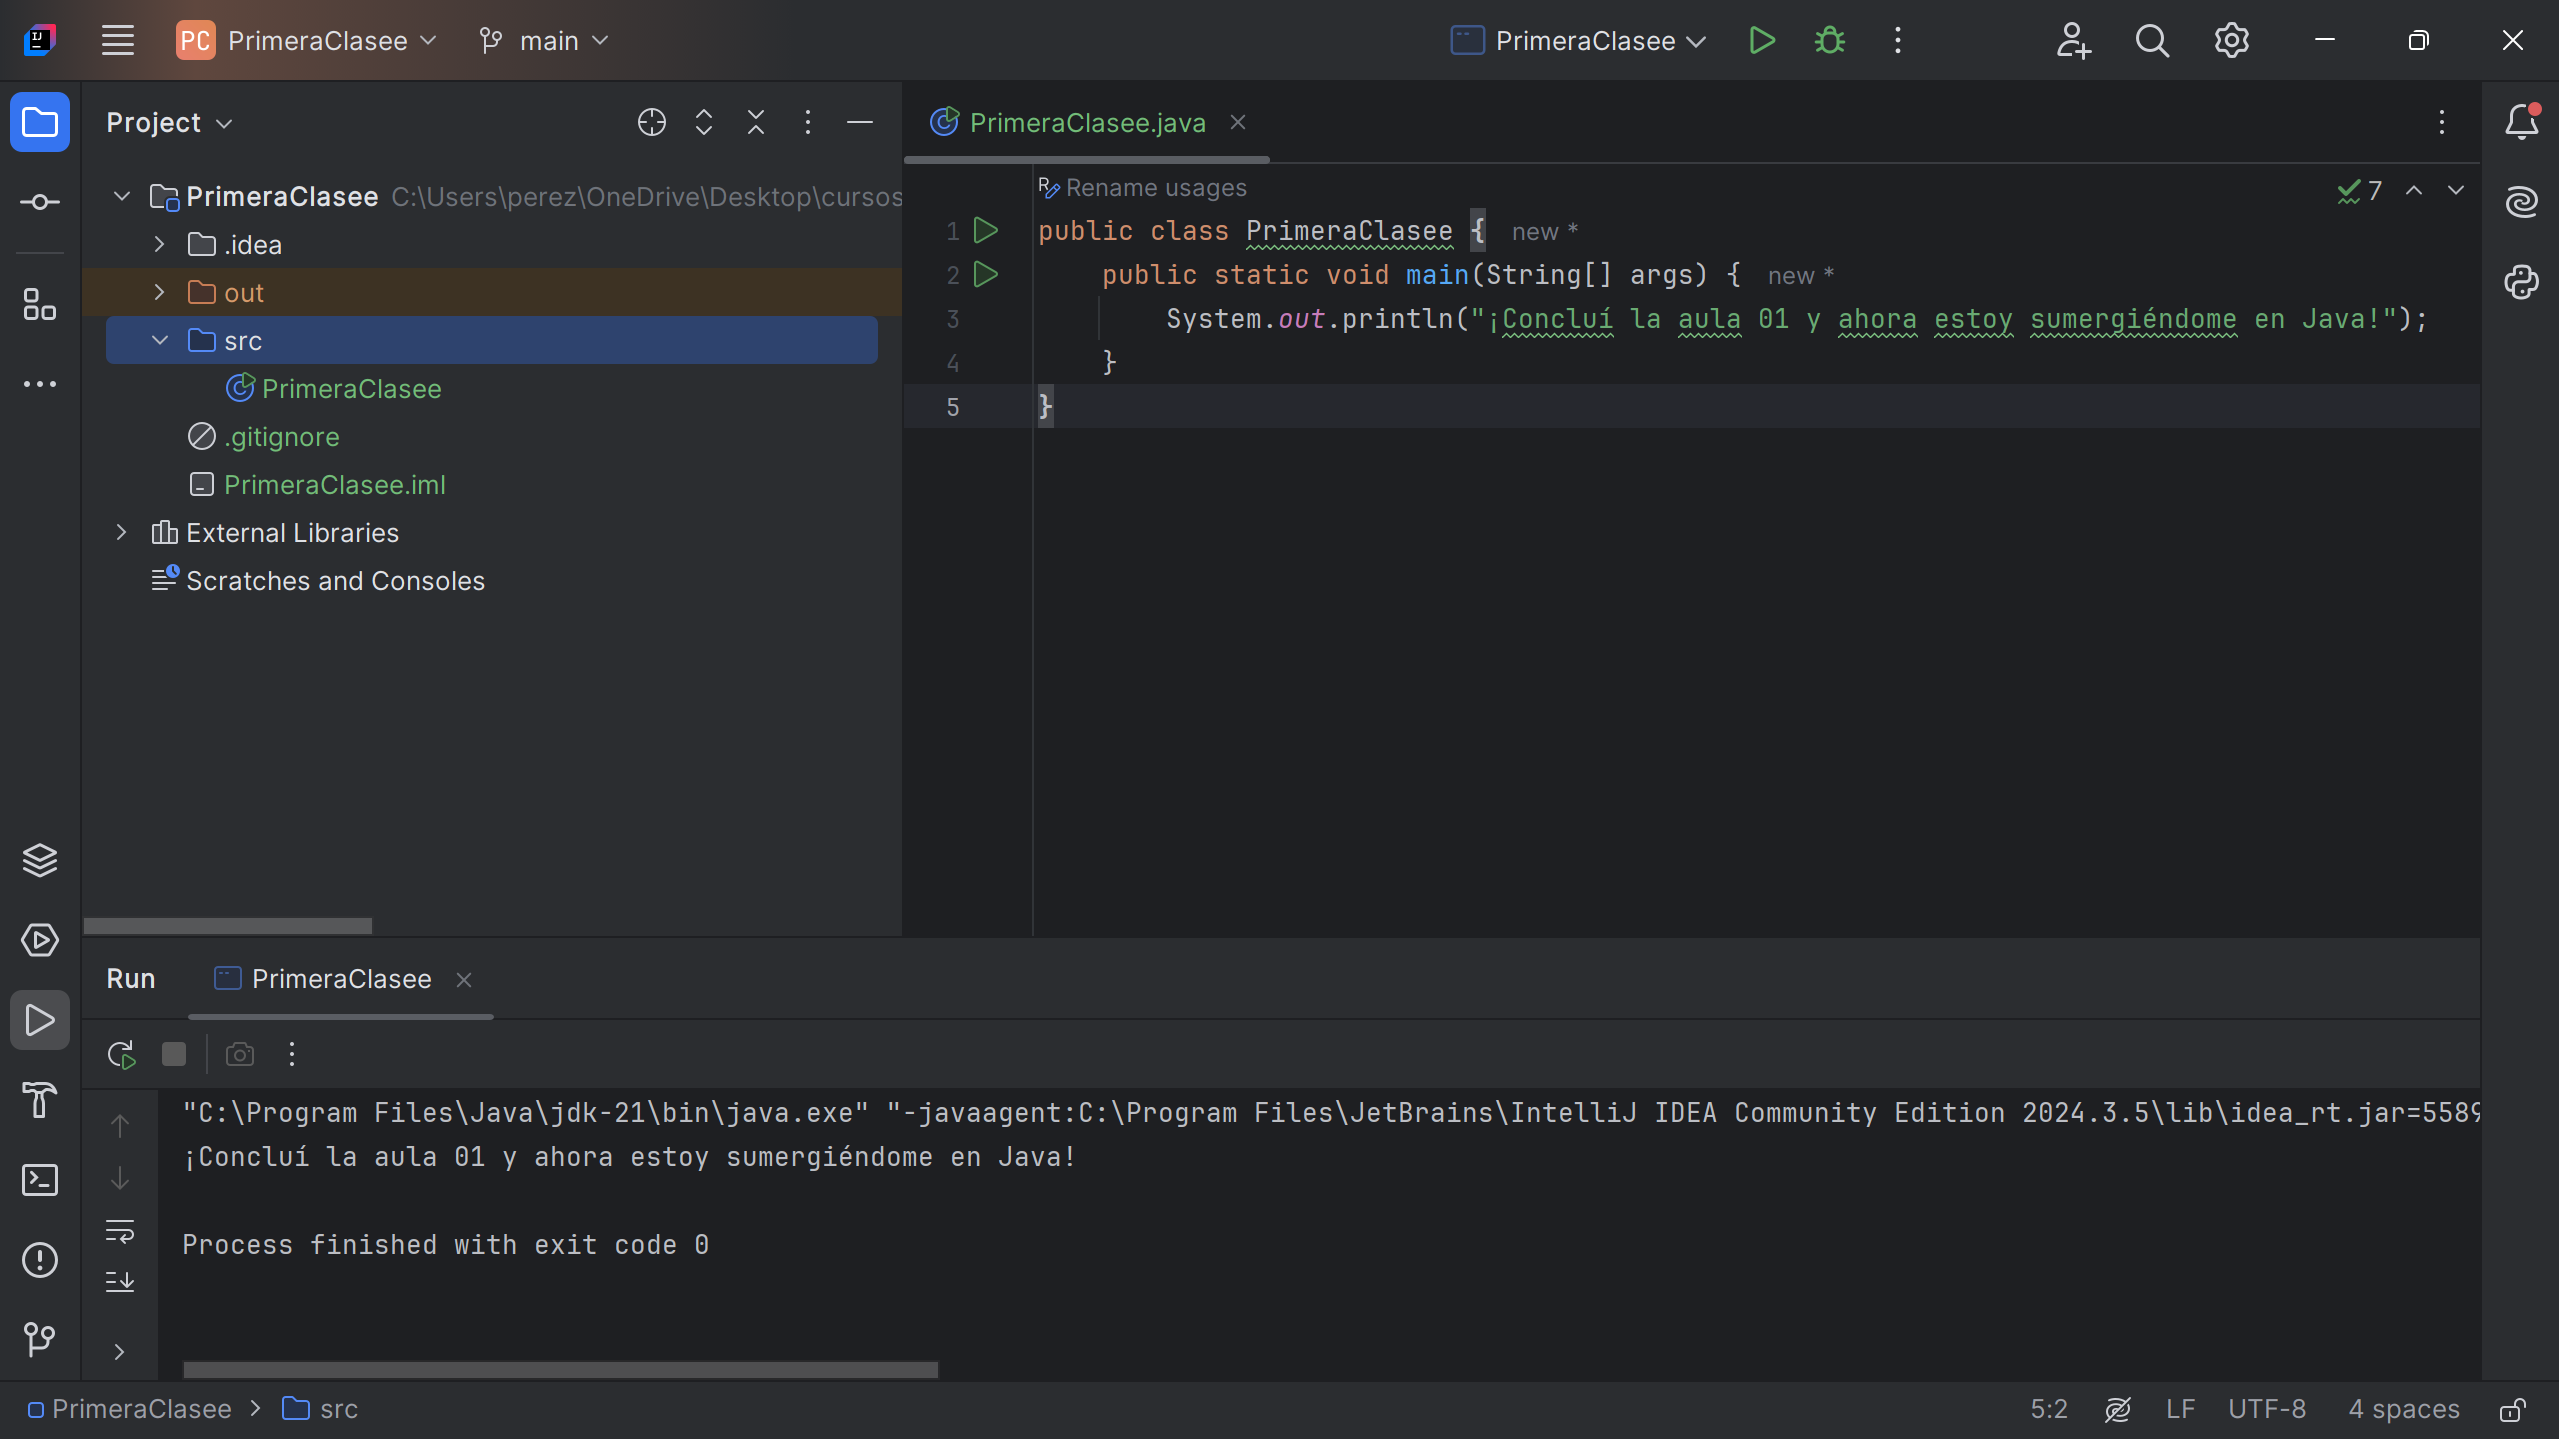This screenshot has height=1439, width=2559.
Task: Open the Python console side icon
Action: click(2522, 282)
